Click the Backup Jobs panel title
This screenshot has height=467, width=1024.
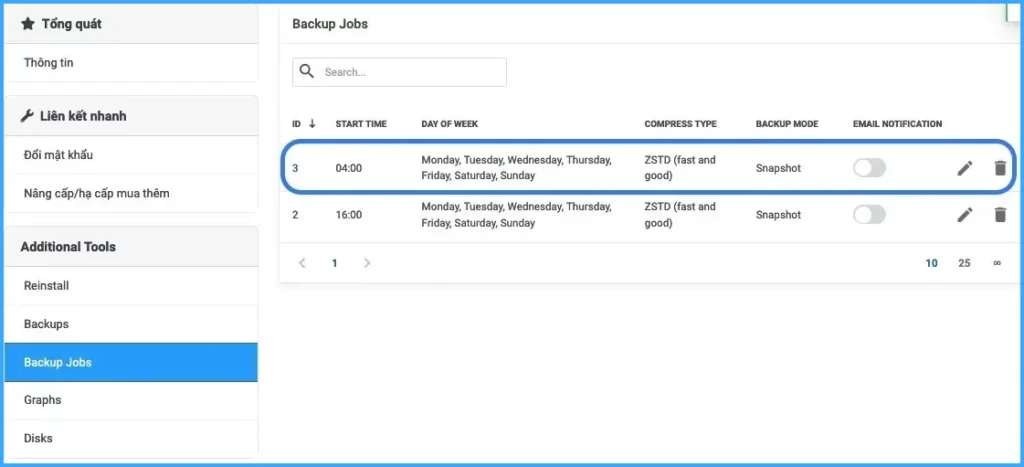(330, 24)
